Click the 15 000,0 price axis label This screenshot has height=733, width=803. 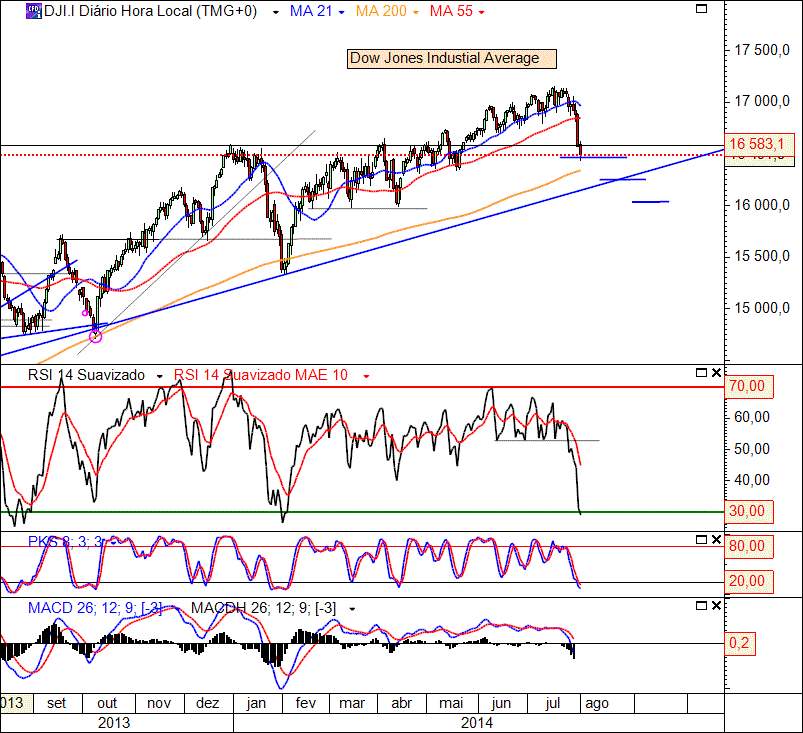pyautogui.click(x=762, y=308)
